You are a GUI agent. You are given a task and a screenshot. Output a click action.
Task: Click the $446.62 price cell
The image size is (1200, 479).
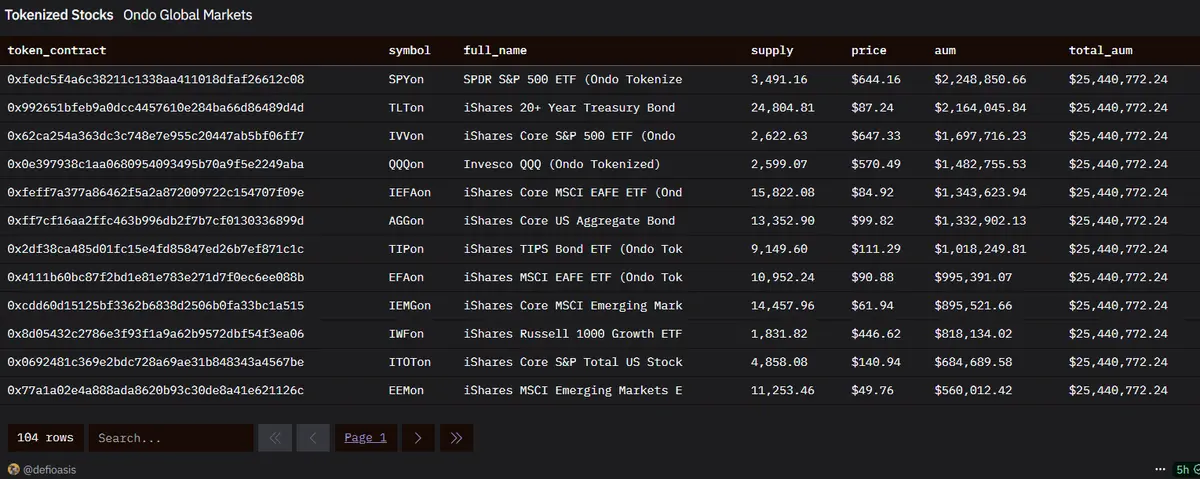click(876, 334)
